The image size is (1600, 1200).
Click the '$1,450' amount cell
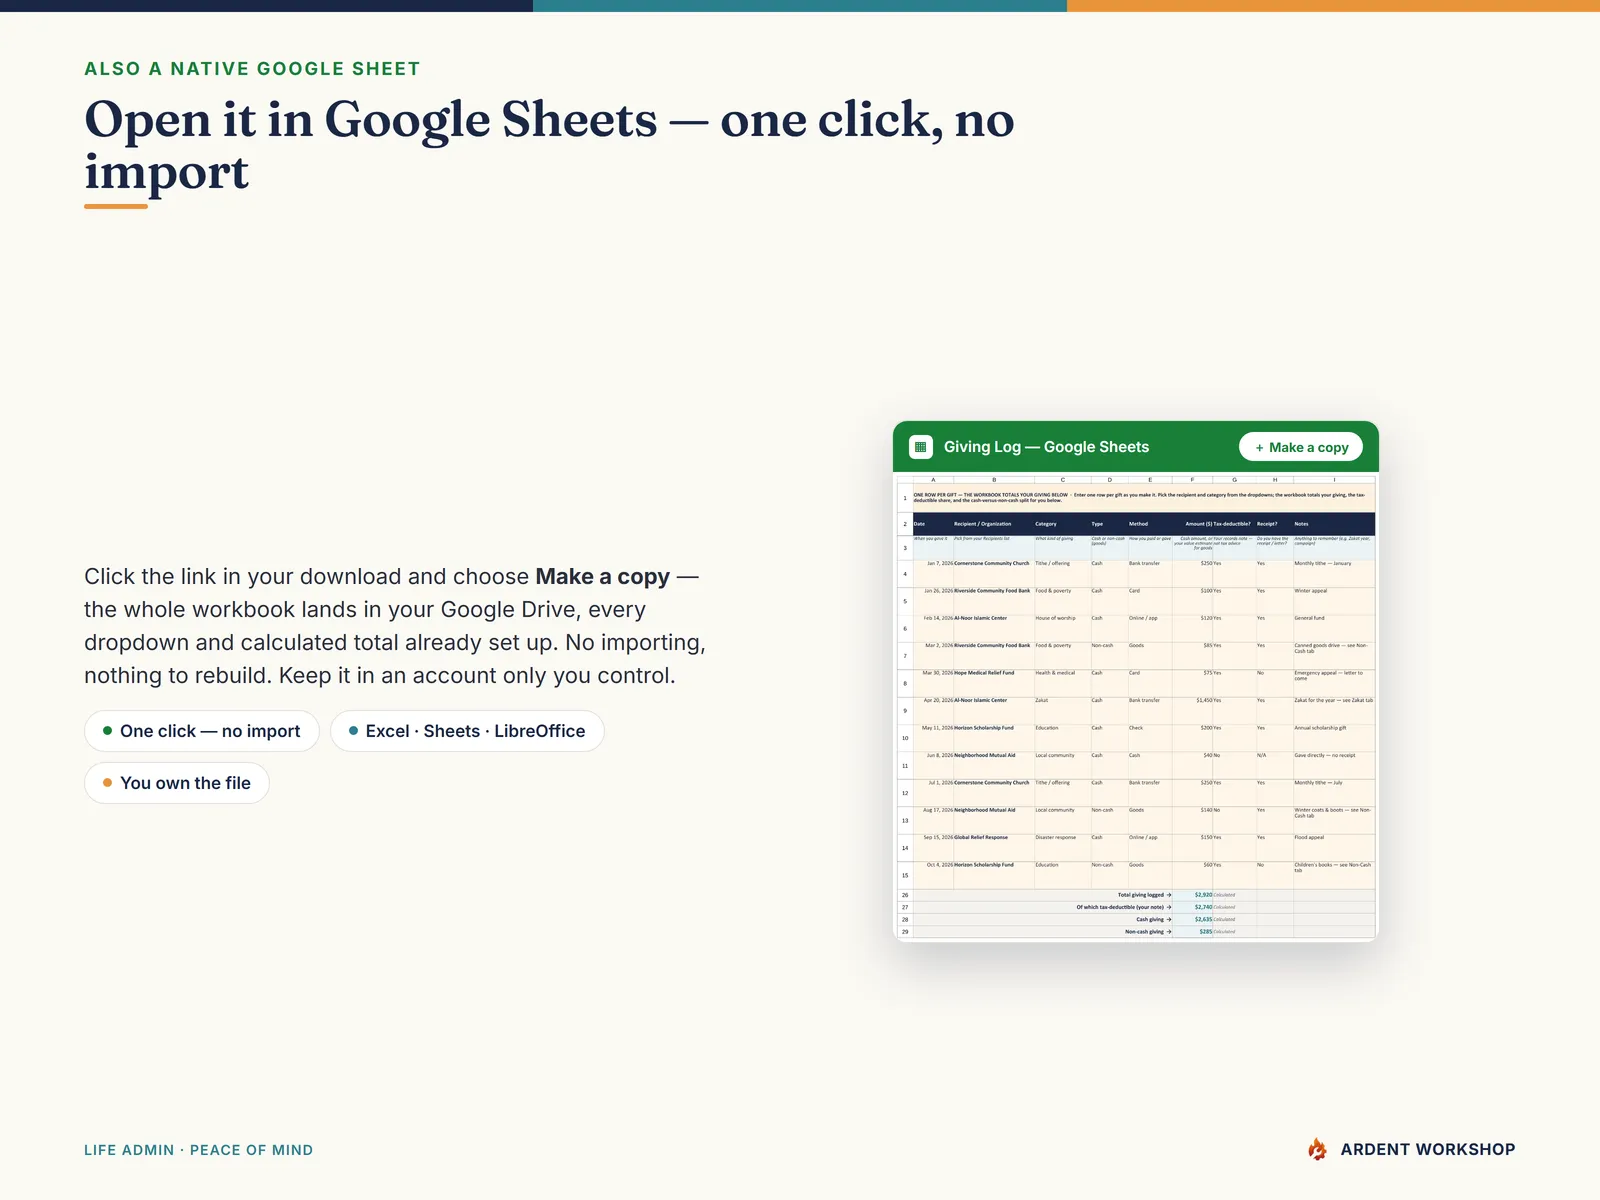coord(1192,710)
